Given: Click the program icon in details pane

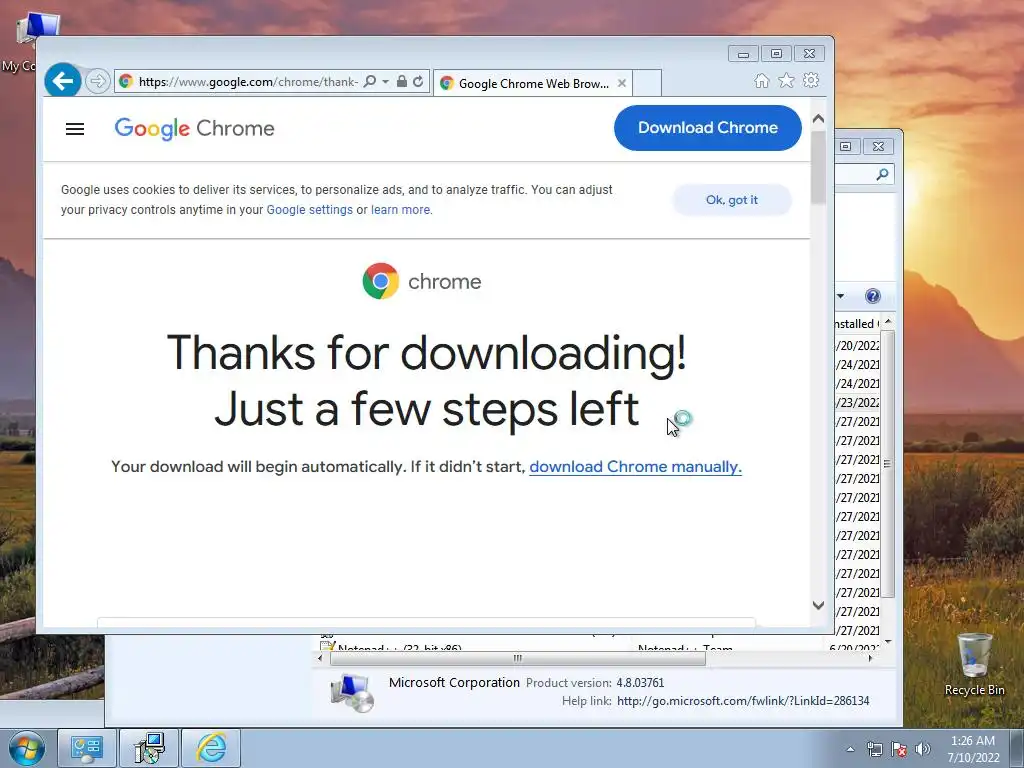Looking at the screenshot, I should click(352, 693).
